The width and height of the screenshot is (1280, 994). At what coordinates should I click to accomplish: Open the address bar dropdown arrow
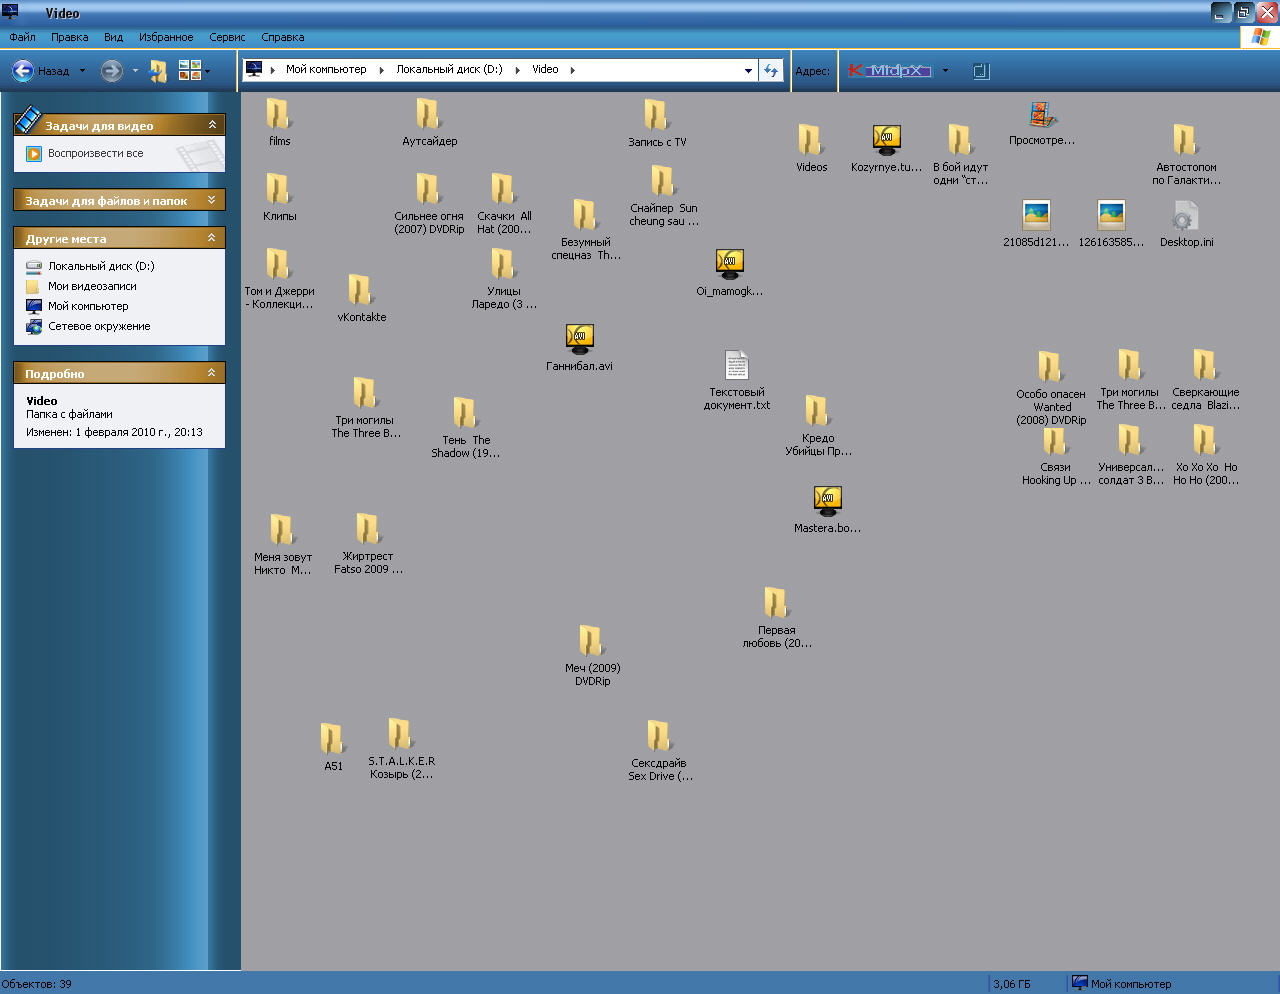point(748,70)
